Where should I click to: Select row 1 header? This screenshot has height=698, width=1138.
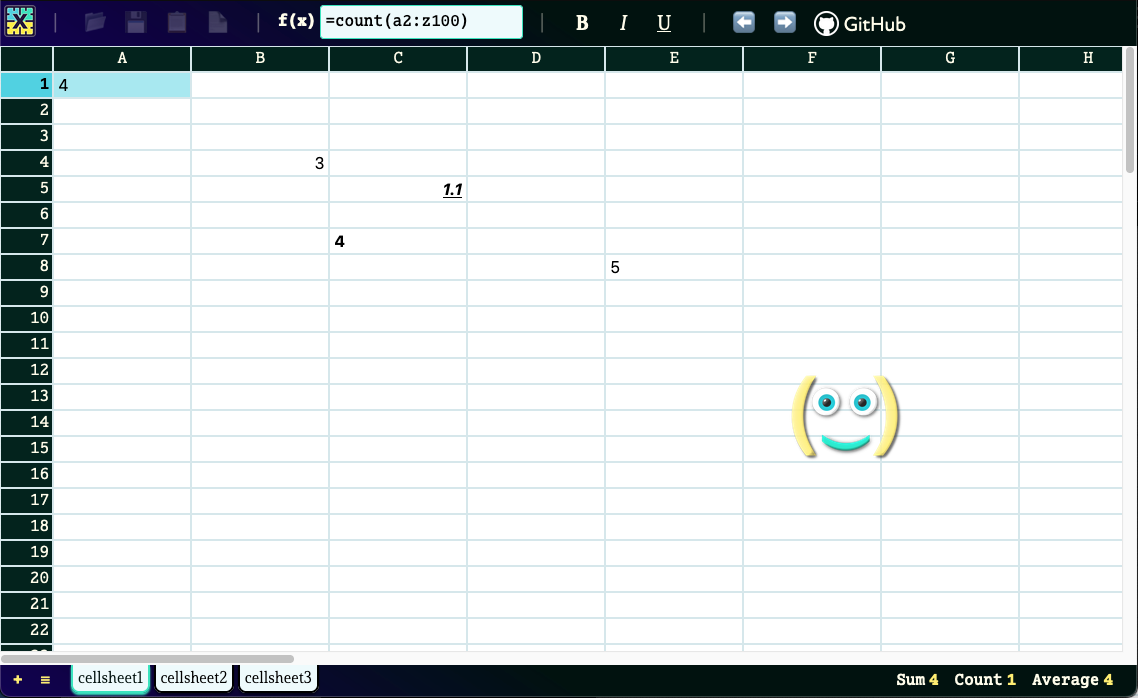[x=26, y=85]
